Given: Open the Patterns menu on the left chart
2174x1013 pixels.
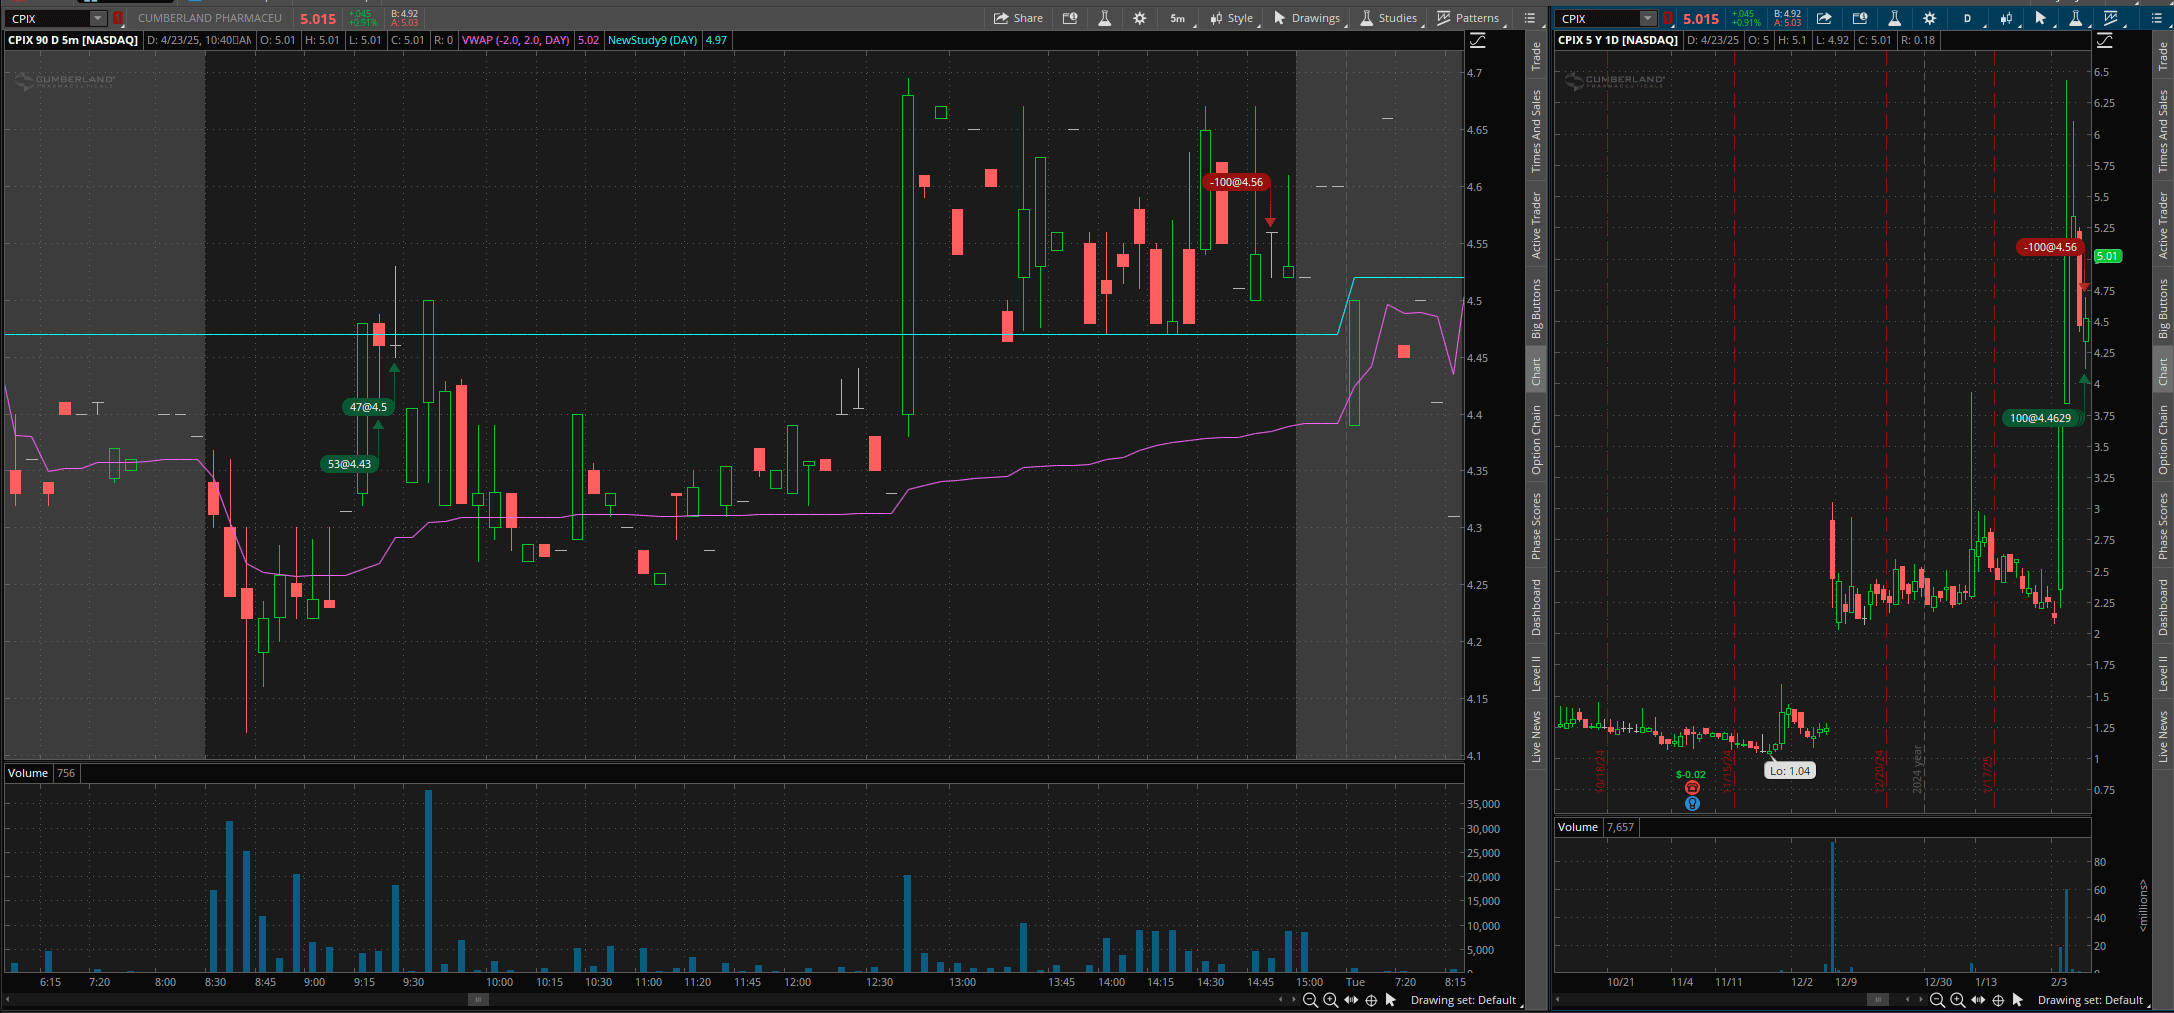Looking at the screenshot, I should click(1468, 18).
